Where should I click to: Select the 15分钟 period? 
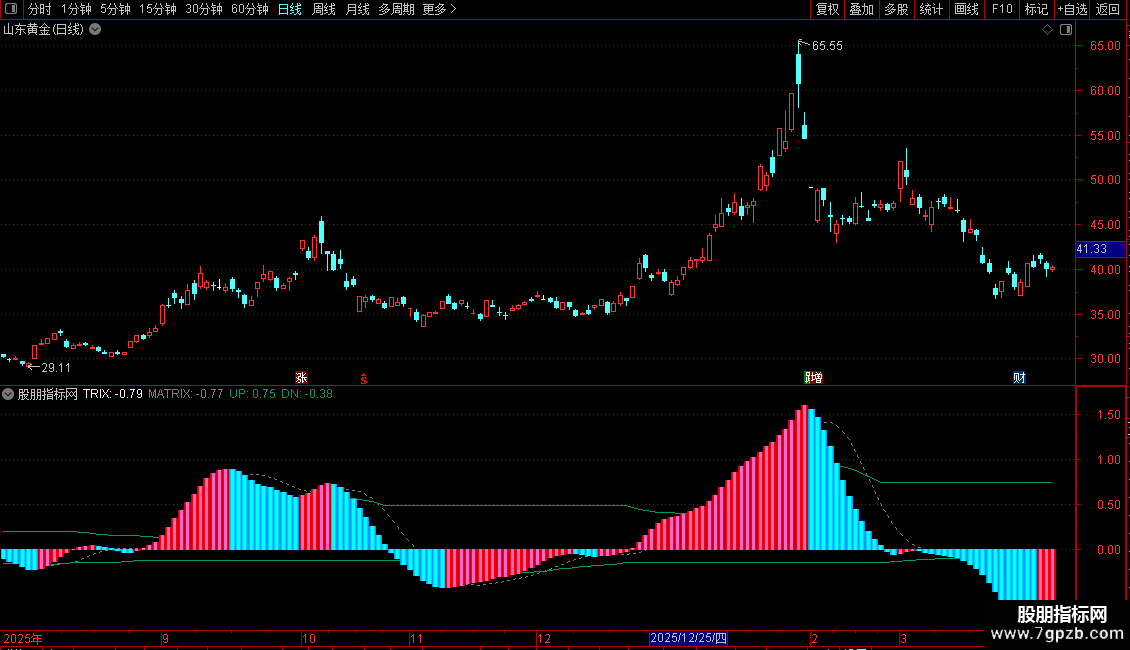coord(158,9)
